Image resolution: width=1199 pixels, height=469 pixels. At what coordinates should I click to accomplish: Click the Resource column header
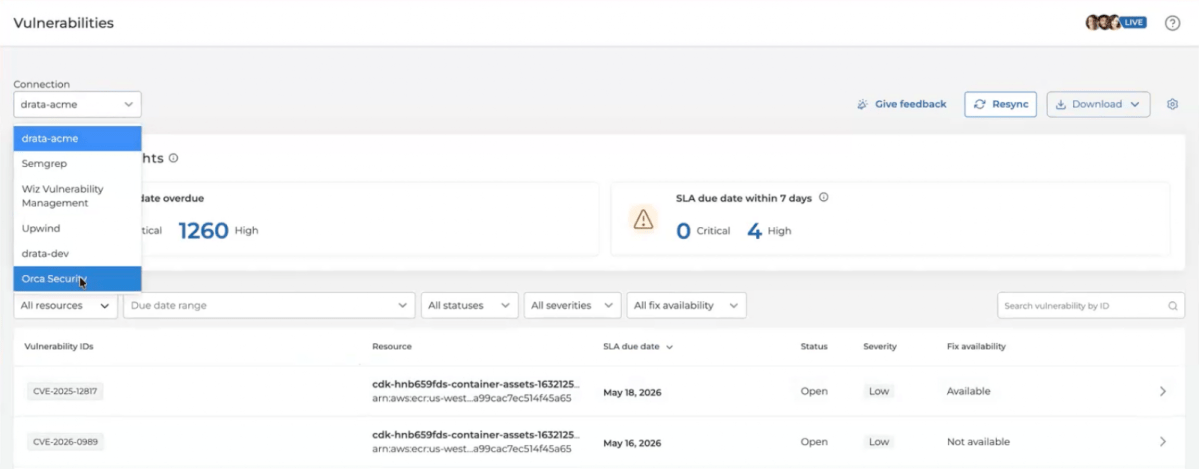coord(392,347)
